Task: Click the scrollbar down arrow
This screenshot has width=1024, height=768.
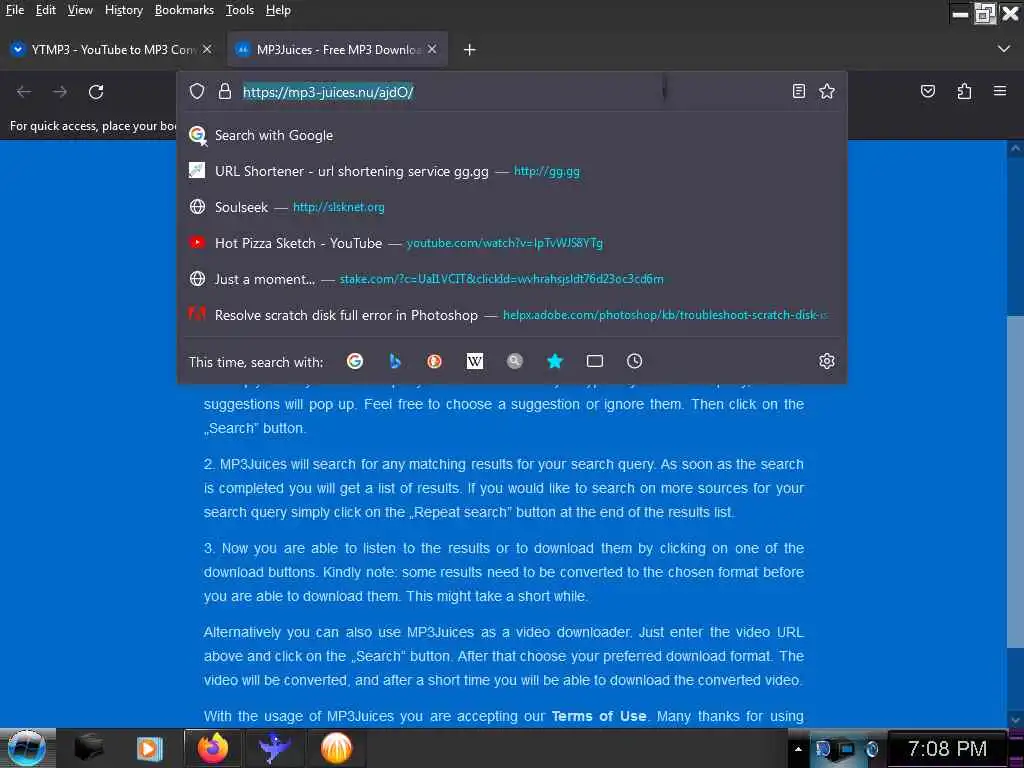Action: 1015,720
